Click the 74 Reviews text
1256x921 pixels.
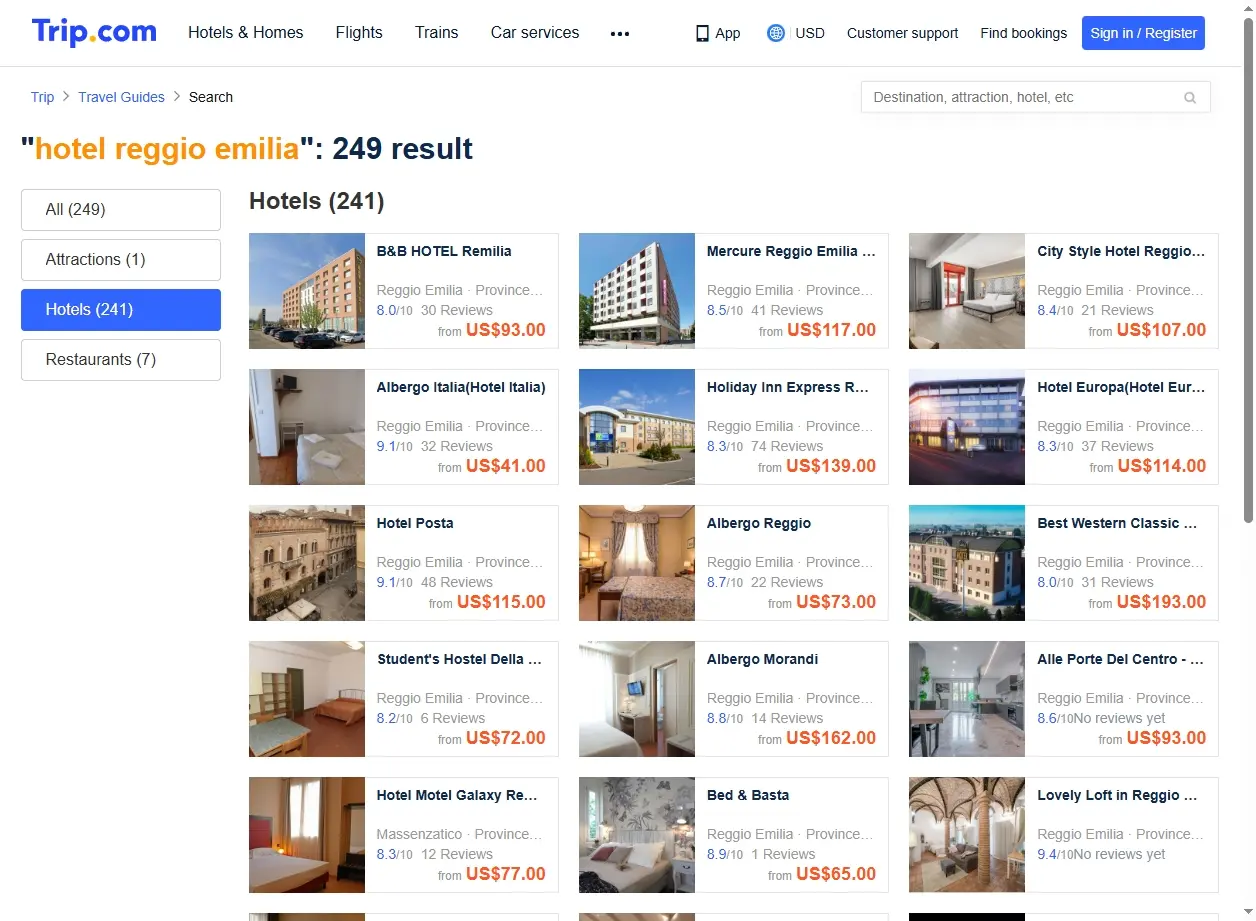click(x=787, y=446)
